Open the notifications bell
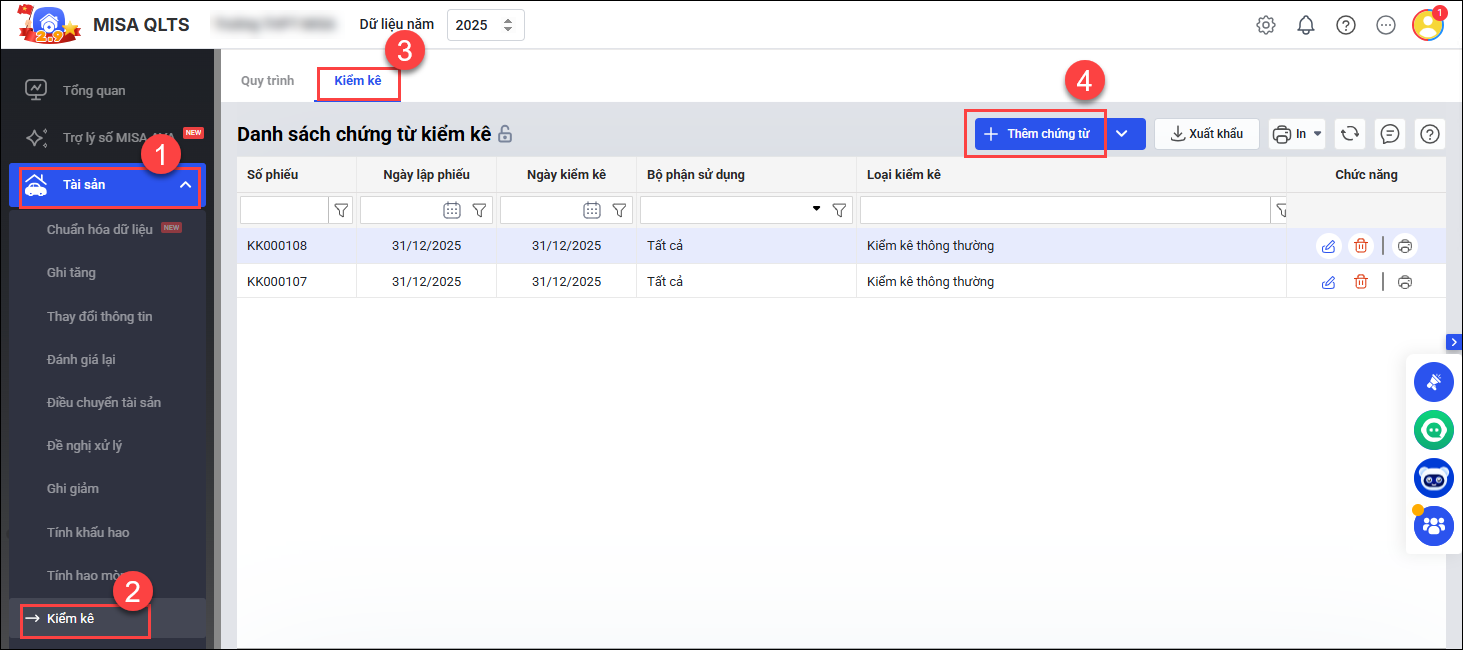 click(1306, 25)
